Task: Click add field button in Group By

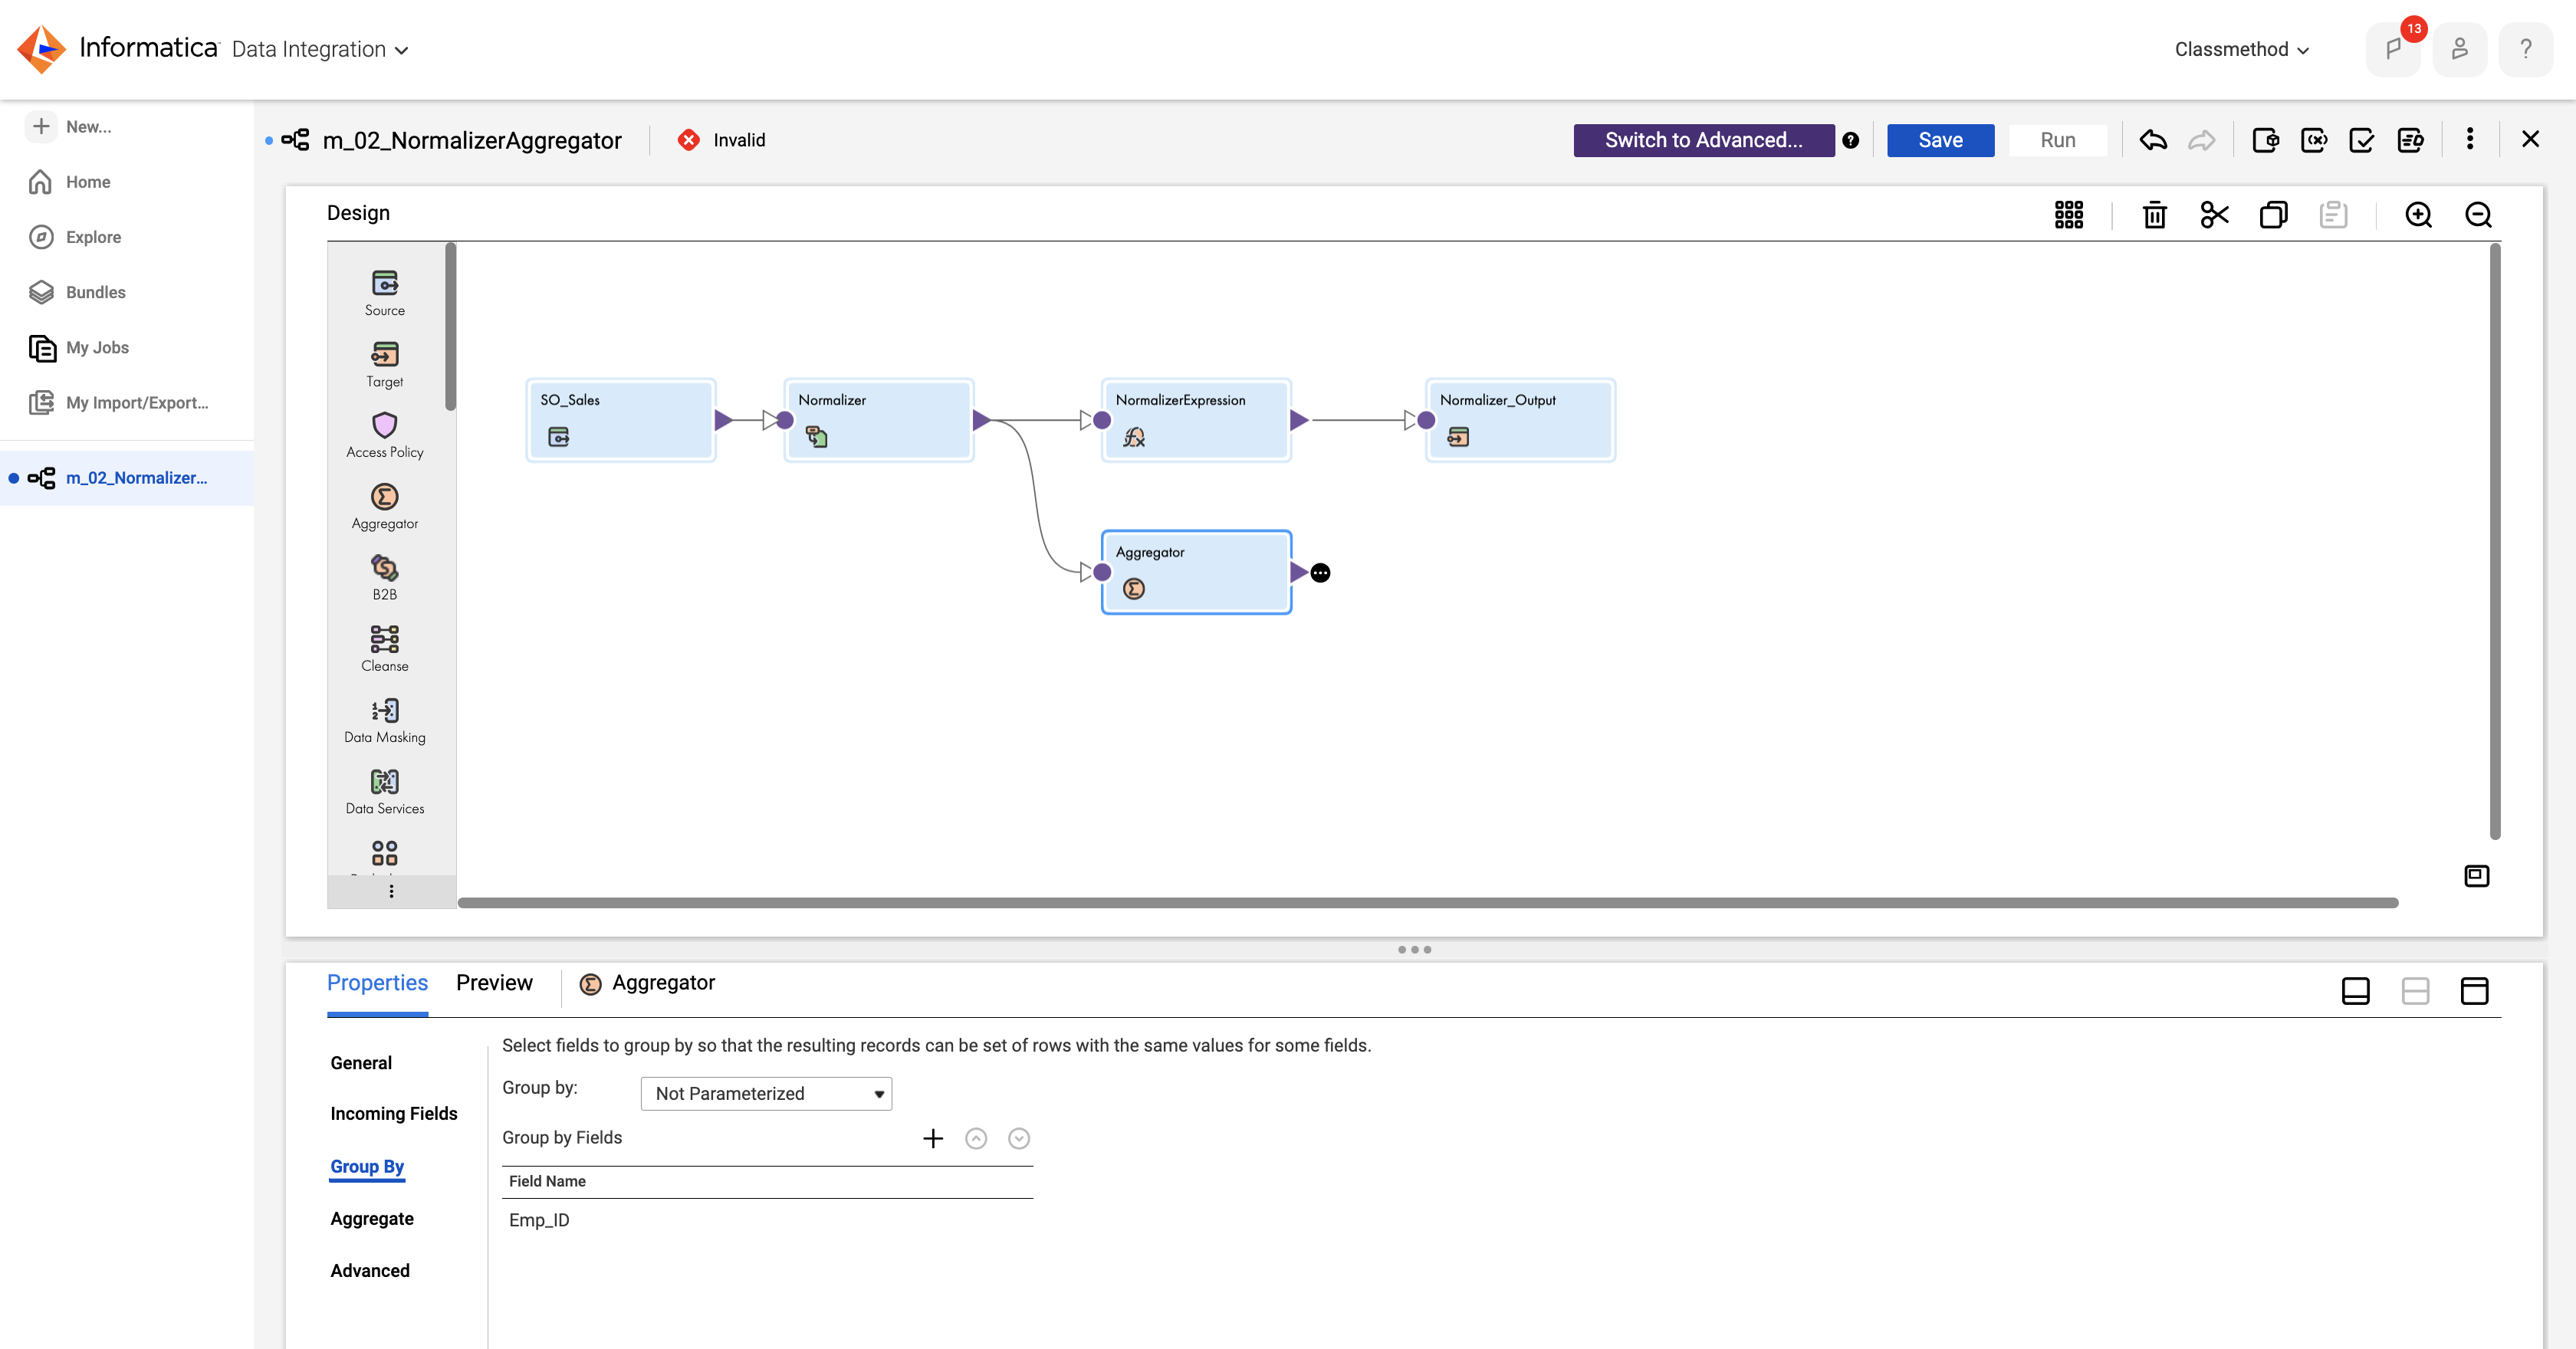Action: coord(932,1137)
